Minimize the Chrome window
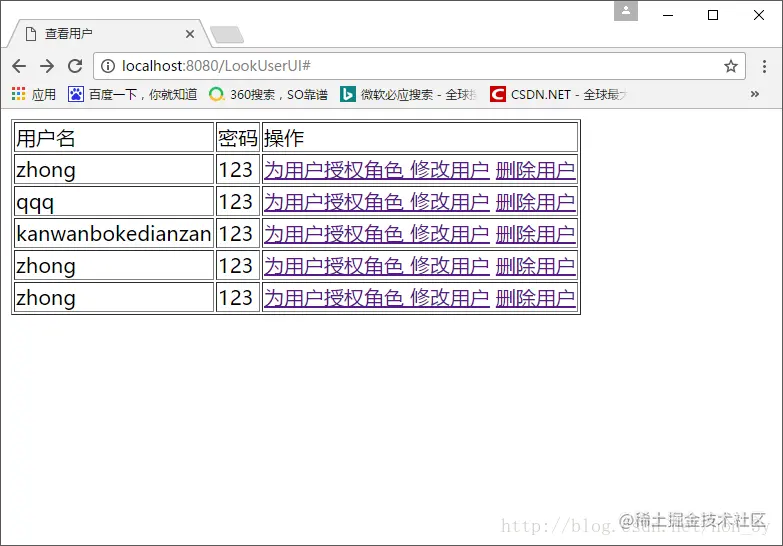783x546 pixels. tap(668, 15)
